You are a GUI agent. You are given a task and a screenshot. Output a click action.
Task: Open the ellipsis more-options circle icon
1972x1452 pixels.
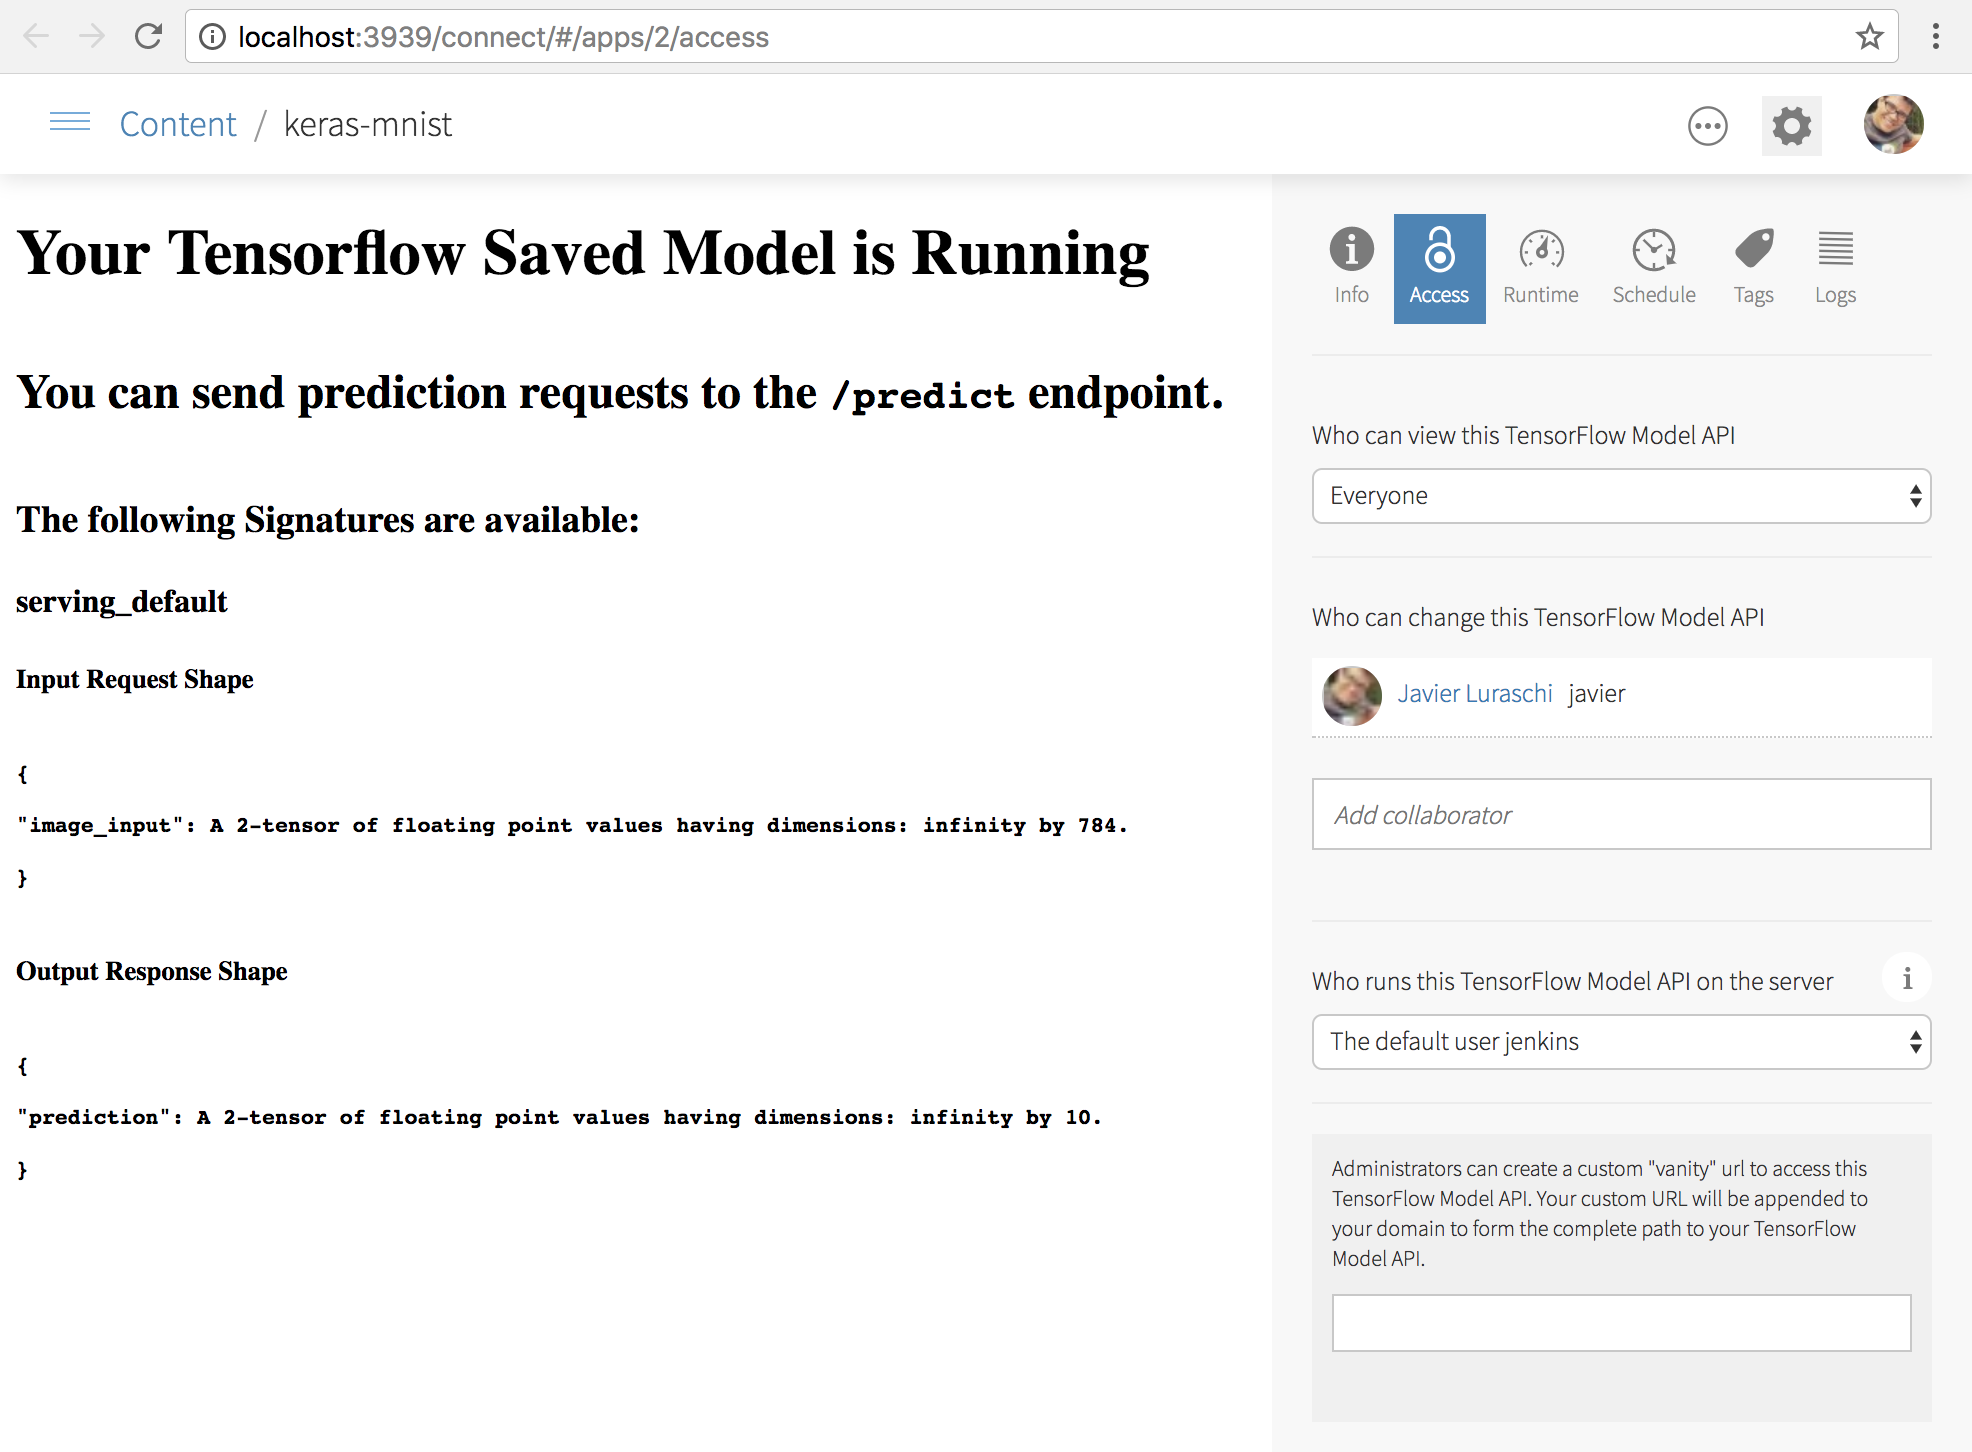point(1707,126)
